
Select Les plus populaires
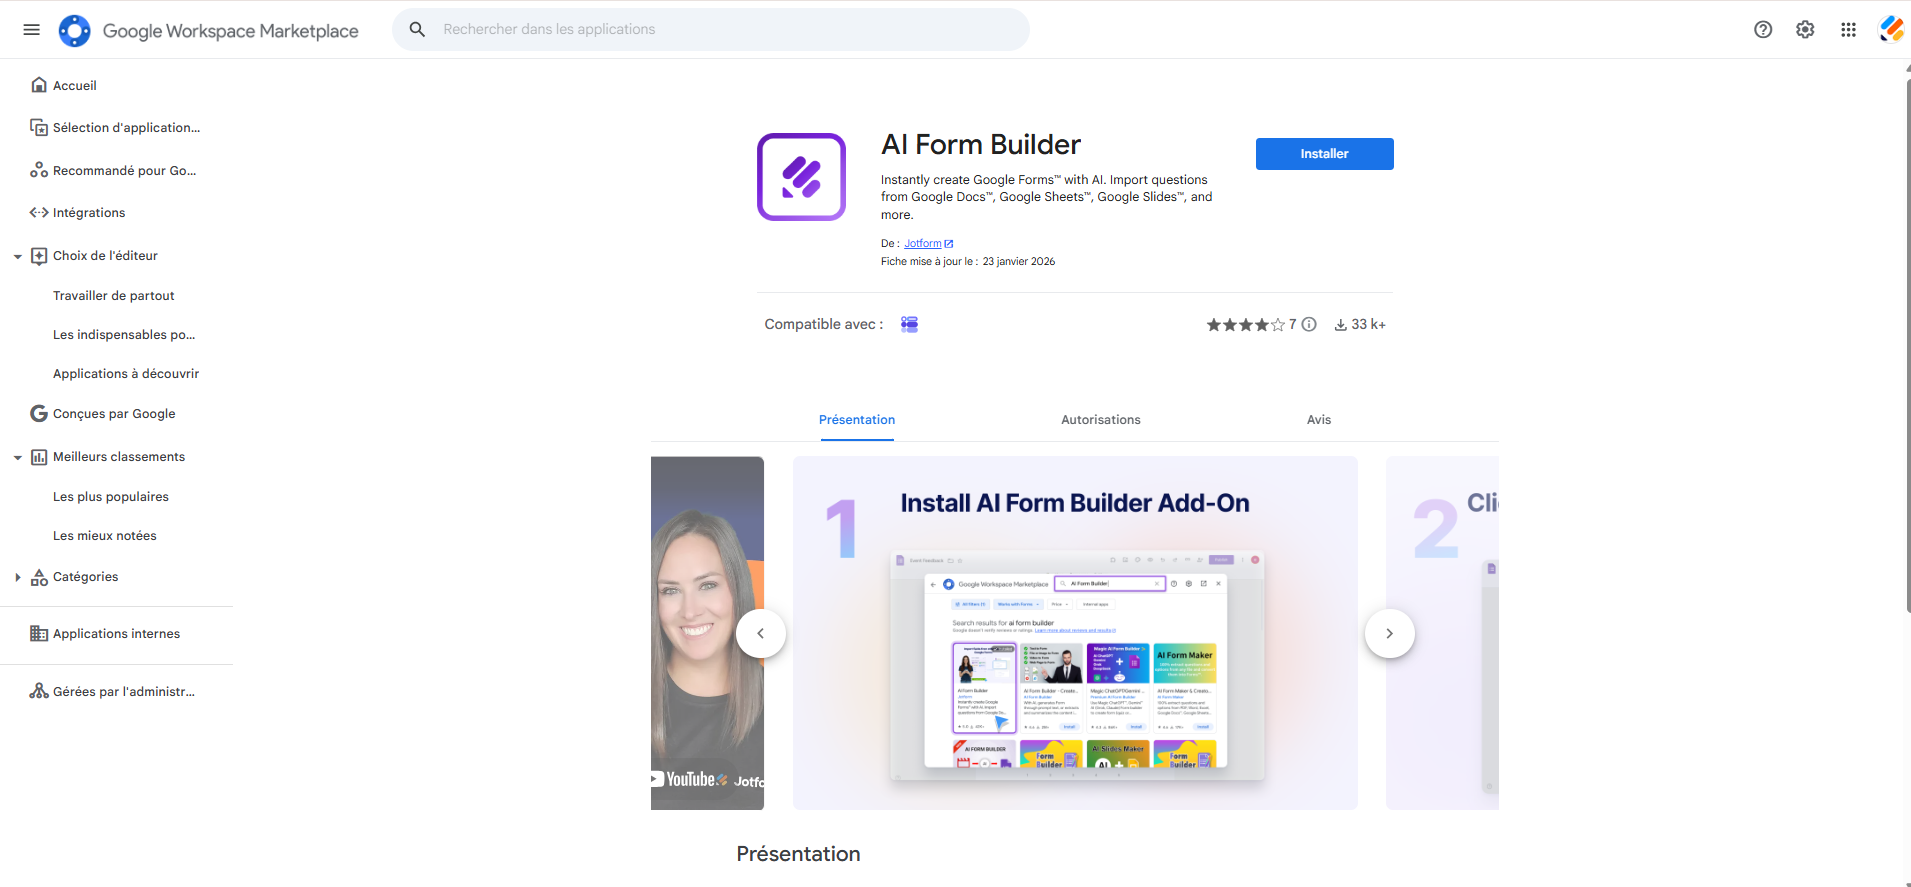point(111,497)
